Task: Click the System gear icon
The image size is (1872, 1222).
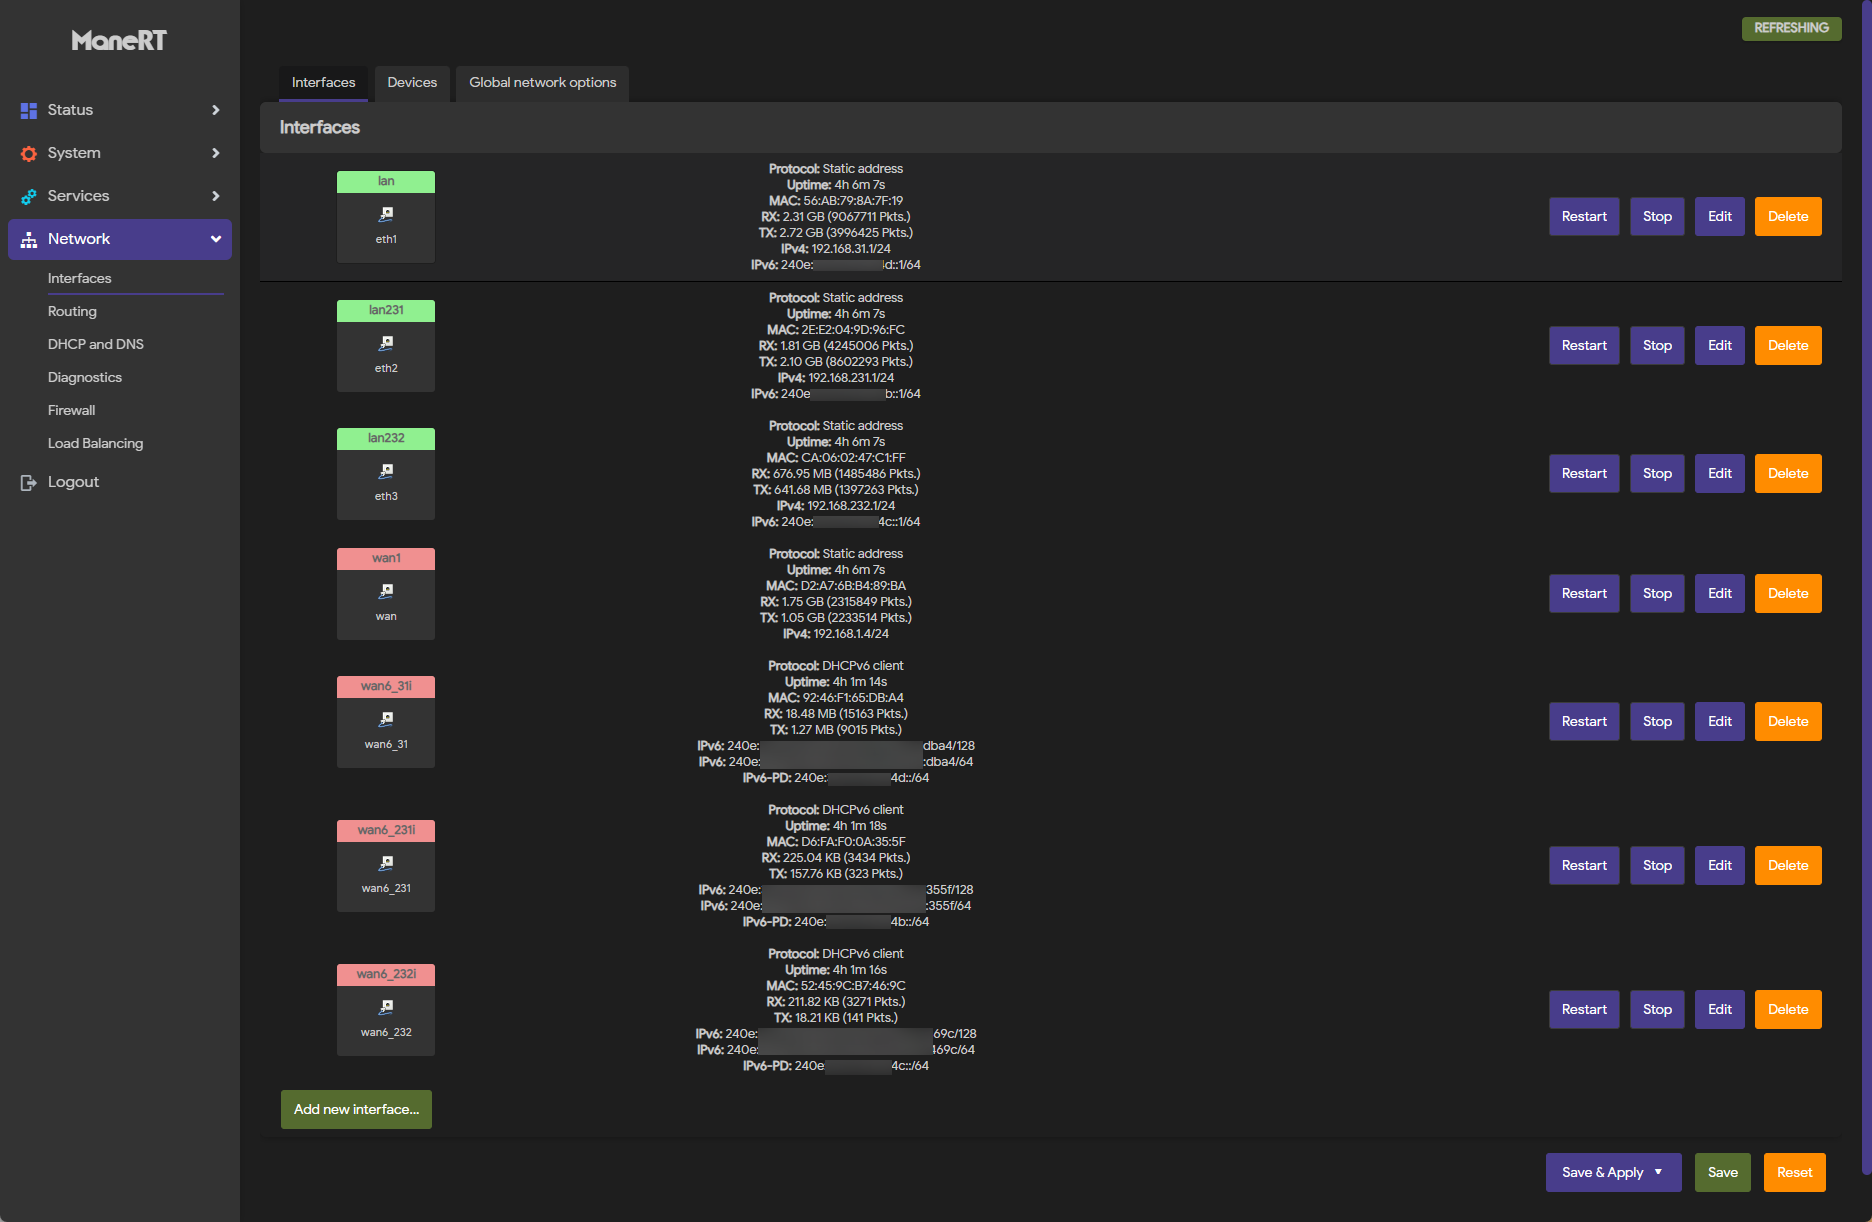Action: 29,153
